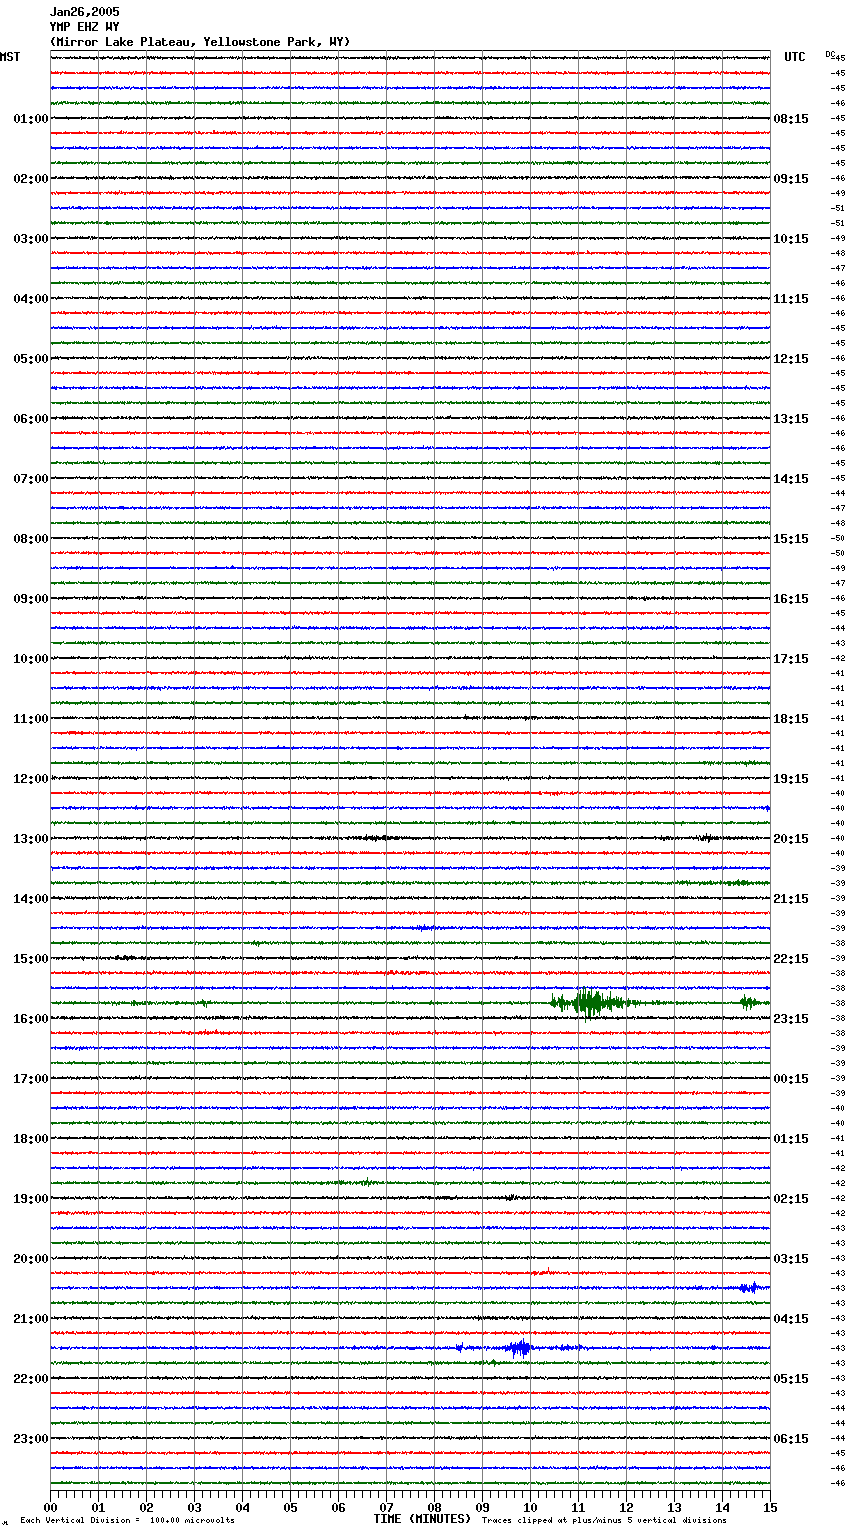Click the '00' minute tick label on bottom axis
The width and height of the screenshot is (850, 1534).
[50, 1508]
